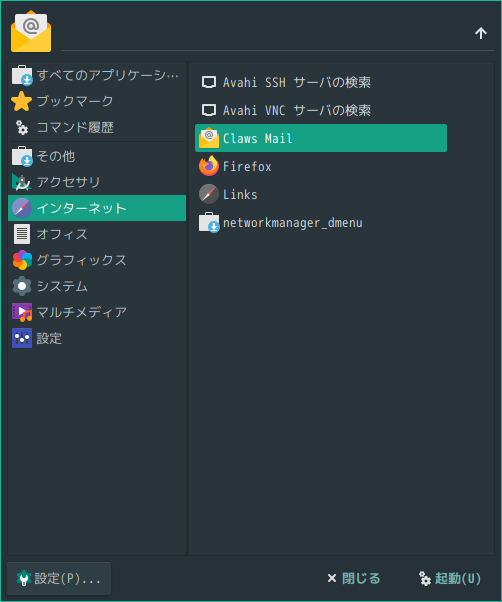Click the Avahi SSH monitor icon
This screenshot has height=602, width=502.
tap(209, 82)
